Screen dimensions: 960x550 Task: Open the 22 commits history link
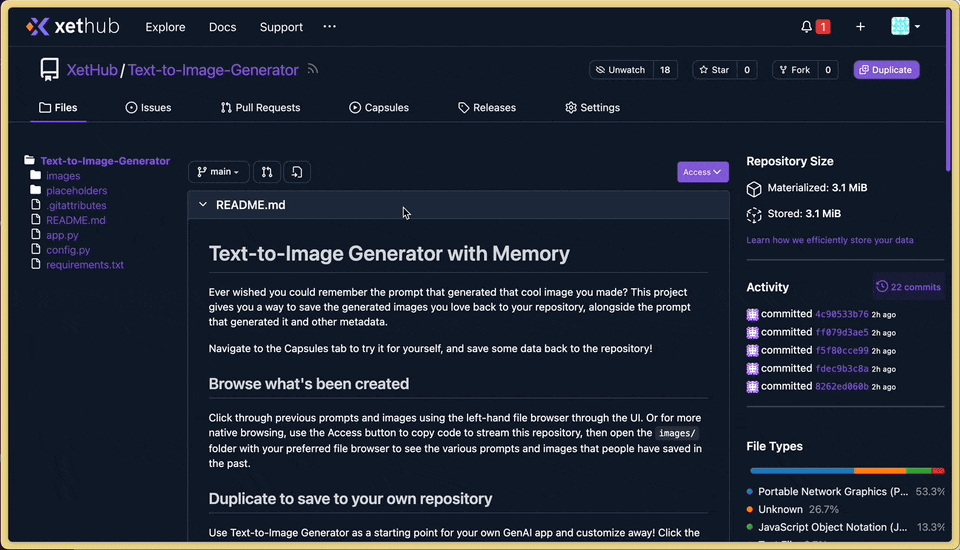908,287
